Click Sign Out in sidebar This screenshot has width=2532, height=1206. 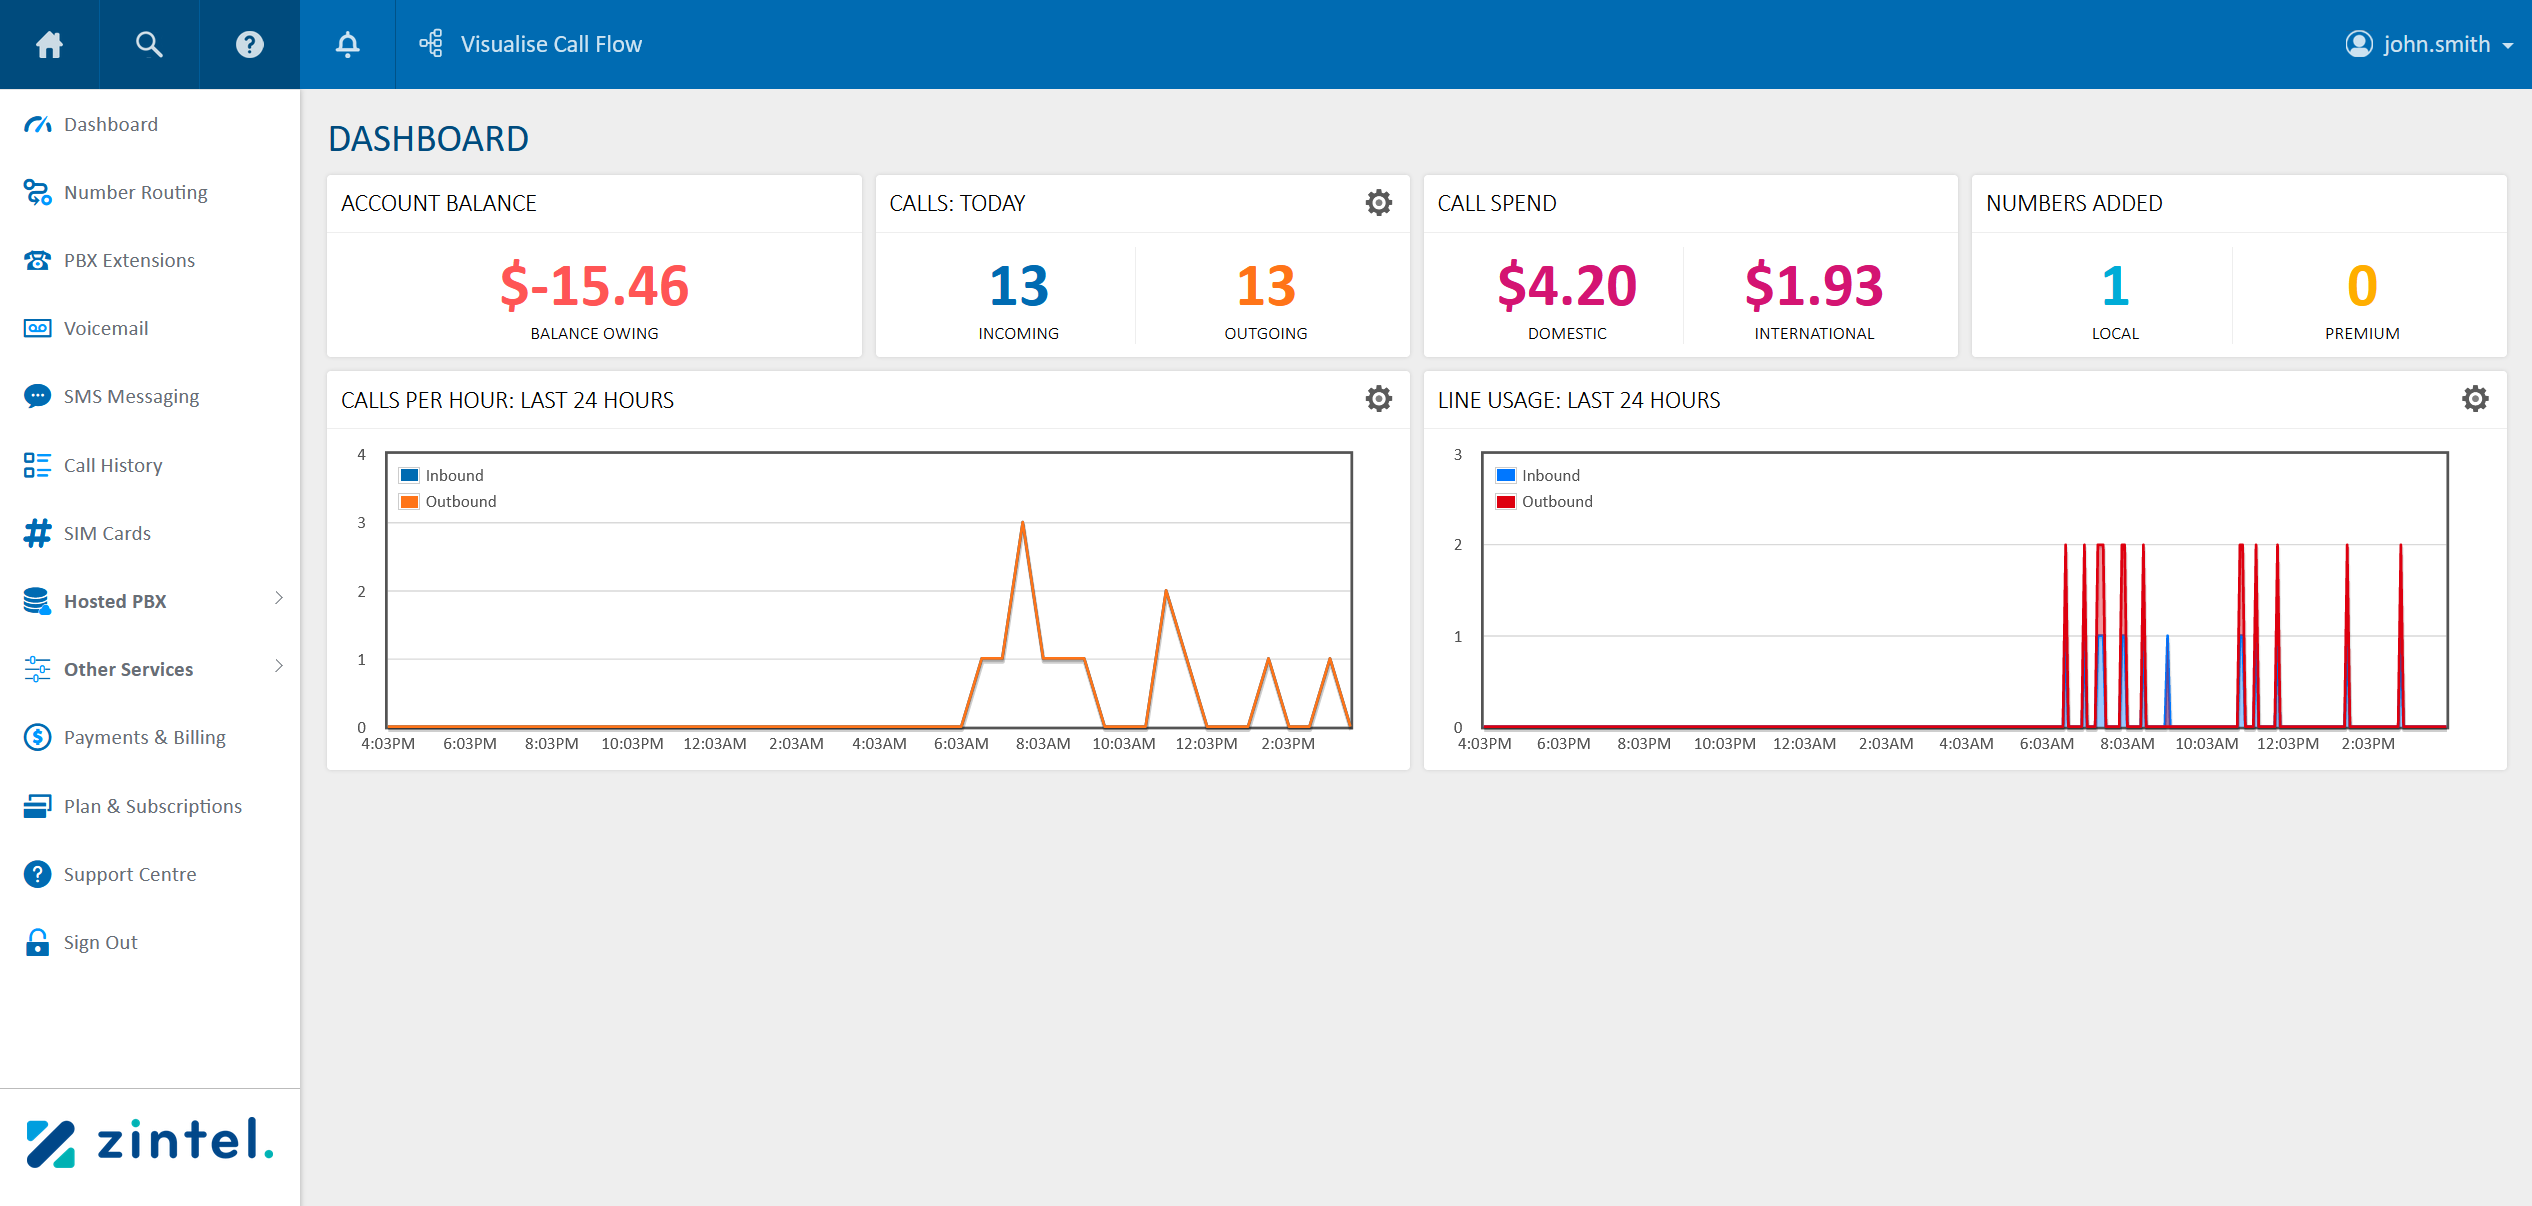pos(100,942)
